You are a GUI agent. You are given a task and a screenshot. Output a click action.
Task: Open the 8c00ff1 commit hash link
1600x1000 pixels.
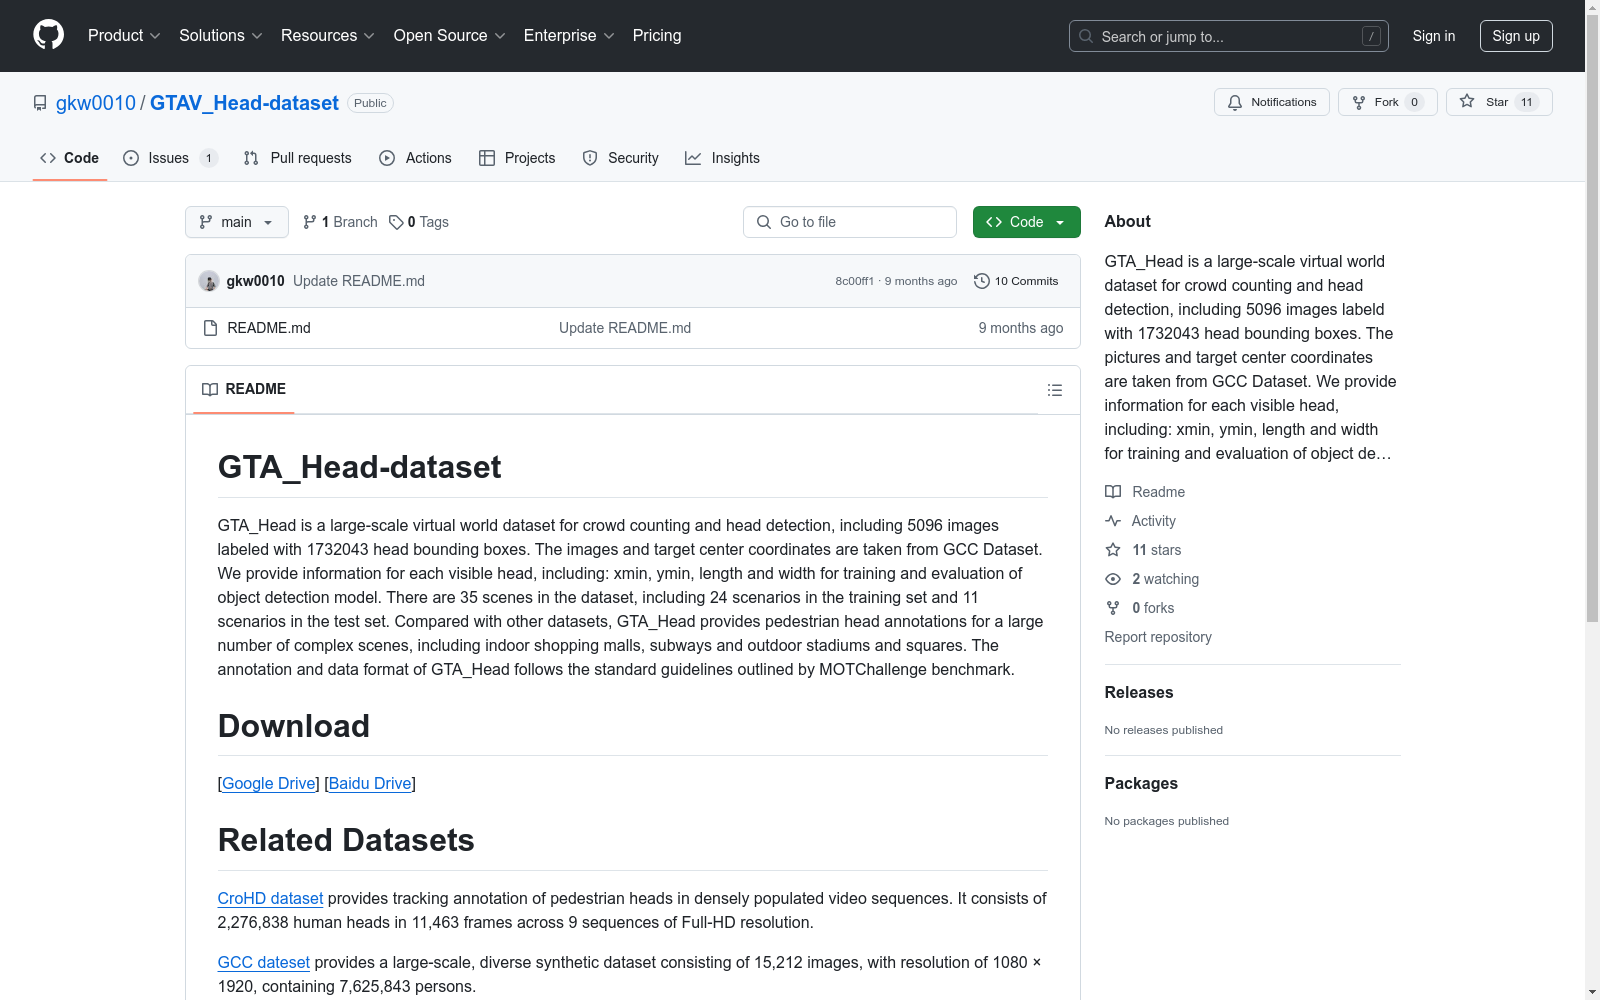tap(855, 281)
